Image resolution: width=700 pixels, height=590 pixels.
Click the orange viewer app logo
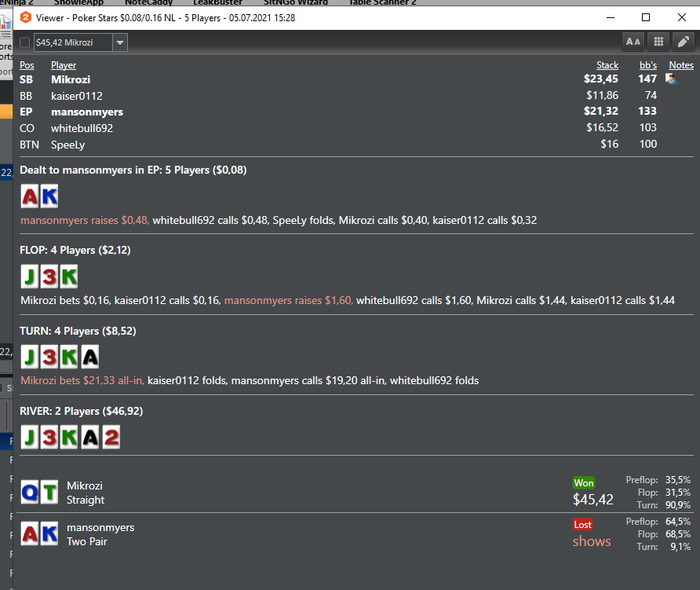25,17
